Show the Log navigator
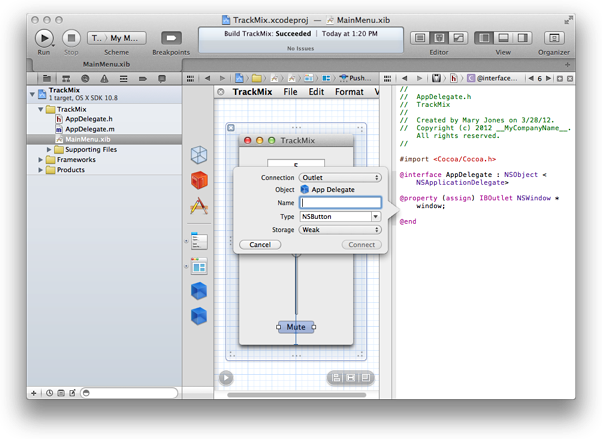The height and width of the screenshot is (439, 602). pyautogui.click(x=162, y=79)
